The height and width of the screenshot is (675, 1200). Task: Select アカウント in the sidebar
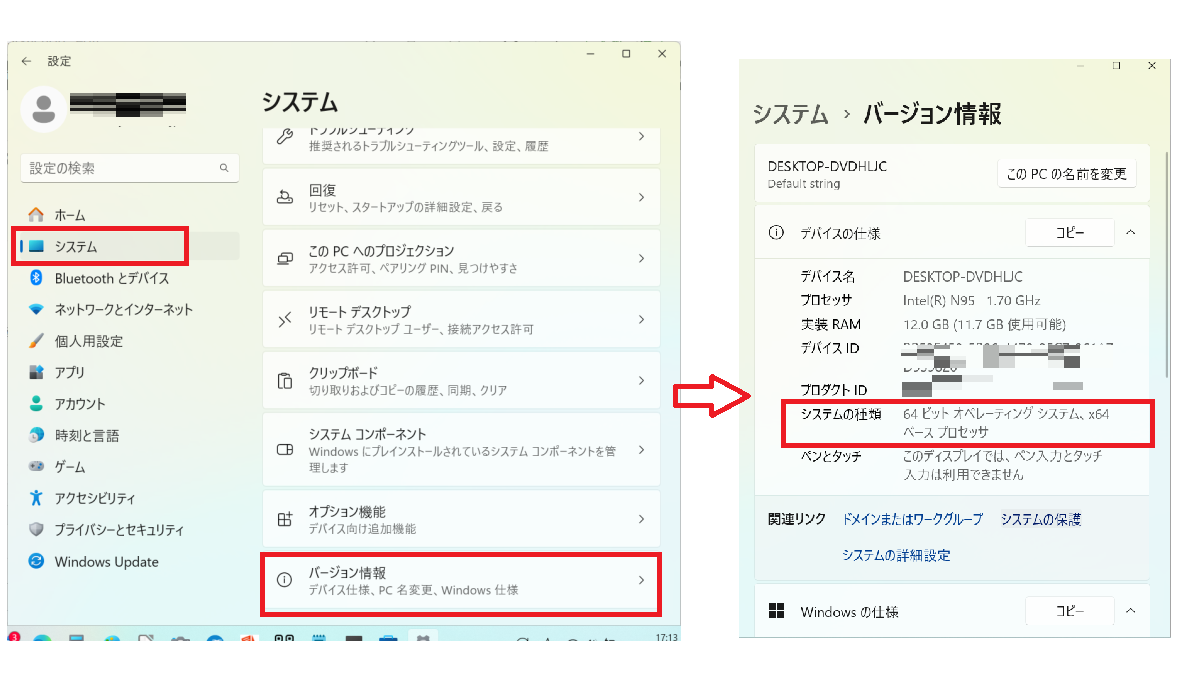pos(79,404)
